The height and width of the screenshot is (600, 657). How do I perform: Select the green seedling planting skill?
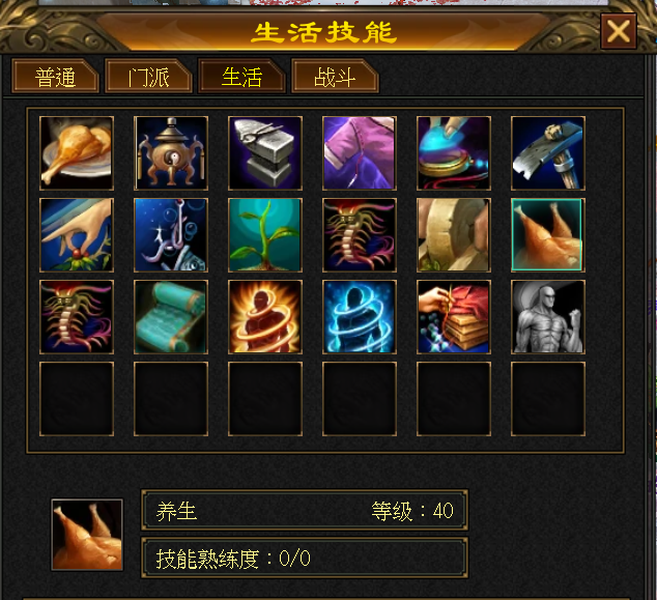coord(265,235)
